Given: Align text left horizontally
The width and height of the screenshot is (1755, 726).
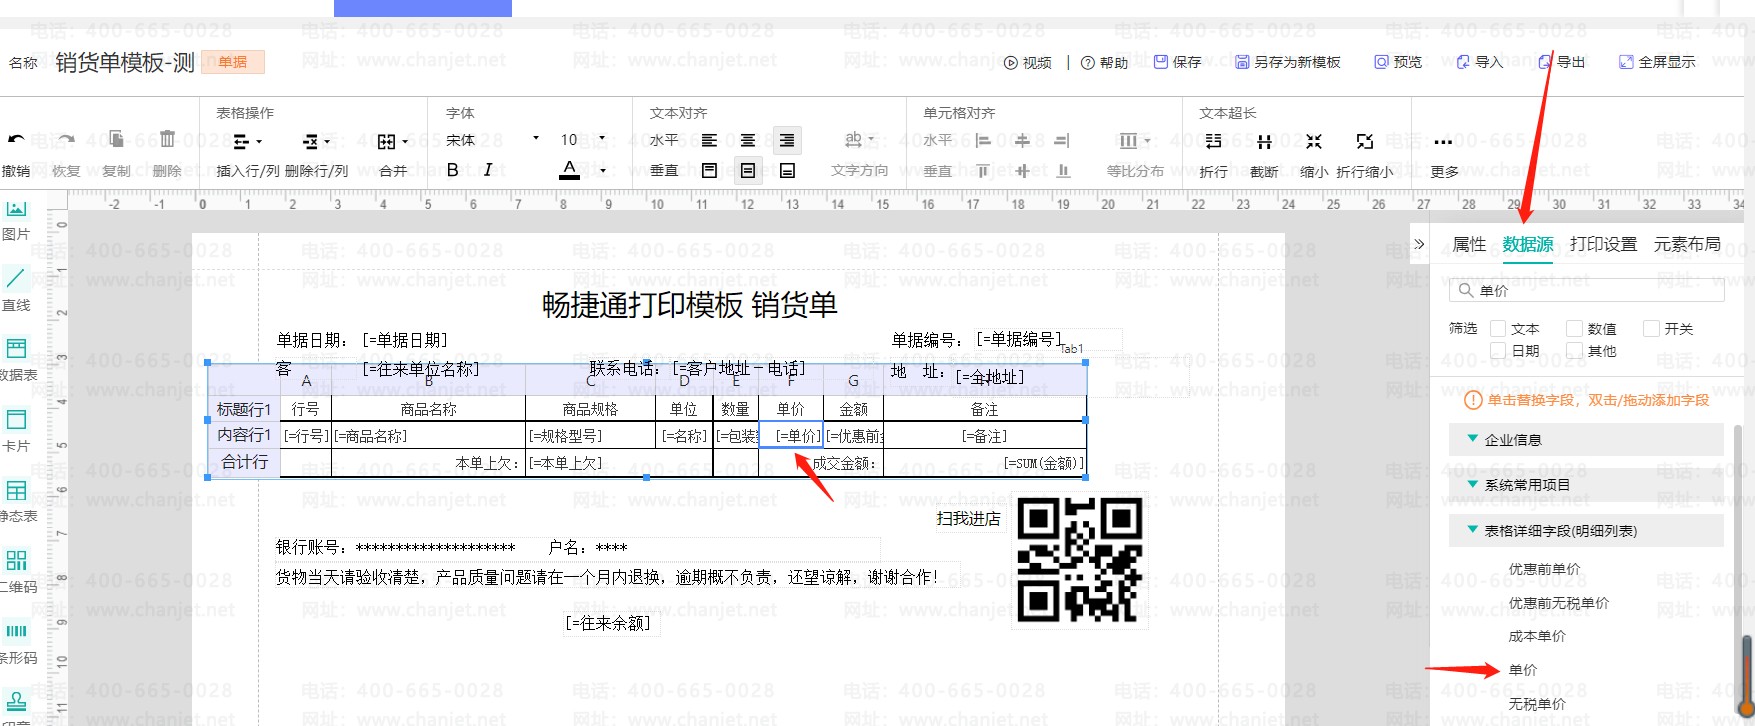Looking at the screenshot, I should tap(709, 141).
